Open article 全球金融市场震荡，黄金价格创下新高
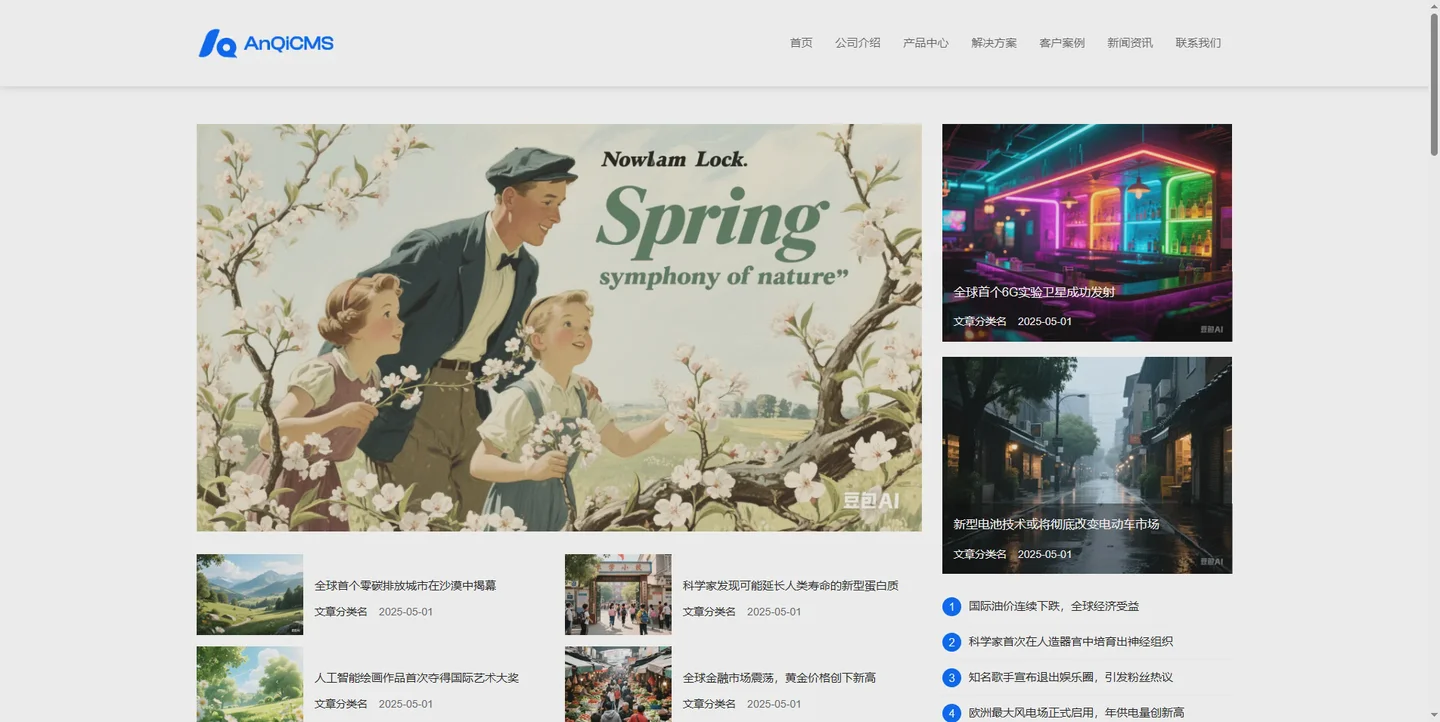Viewport: 1440px width, 722px height. pos(779,678)
